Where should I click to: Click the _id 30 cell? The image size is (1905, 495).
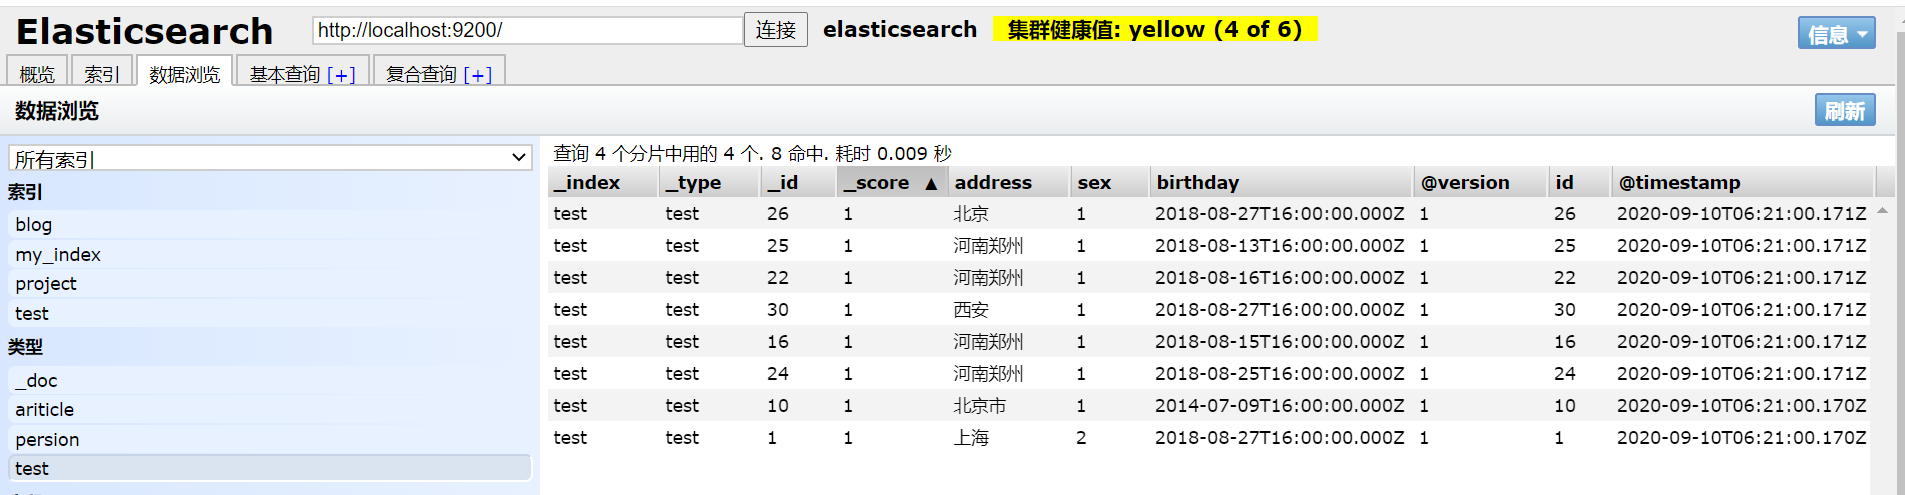[x=778, y=310]
